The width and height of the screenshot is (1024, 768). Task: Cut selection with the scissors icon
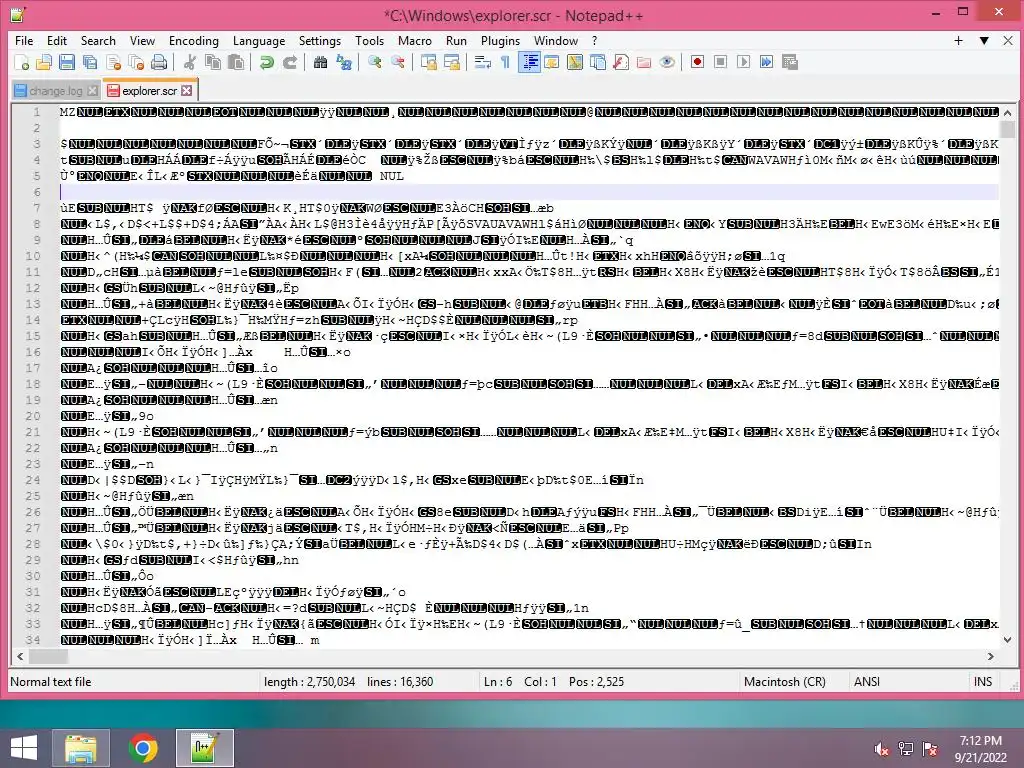(x=190, y=62)
